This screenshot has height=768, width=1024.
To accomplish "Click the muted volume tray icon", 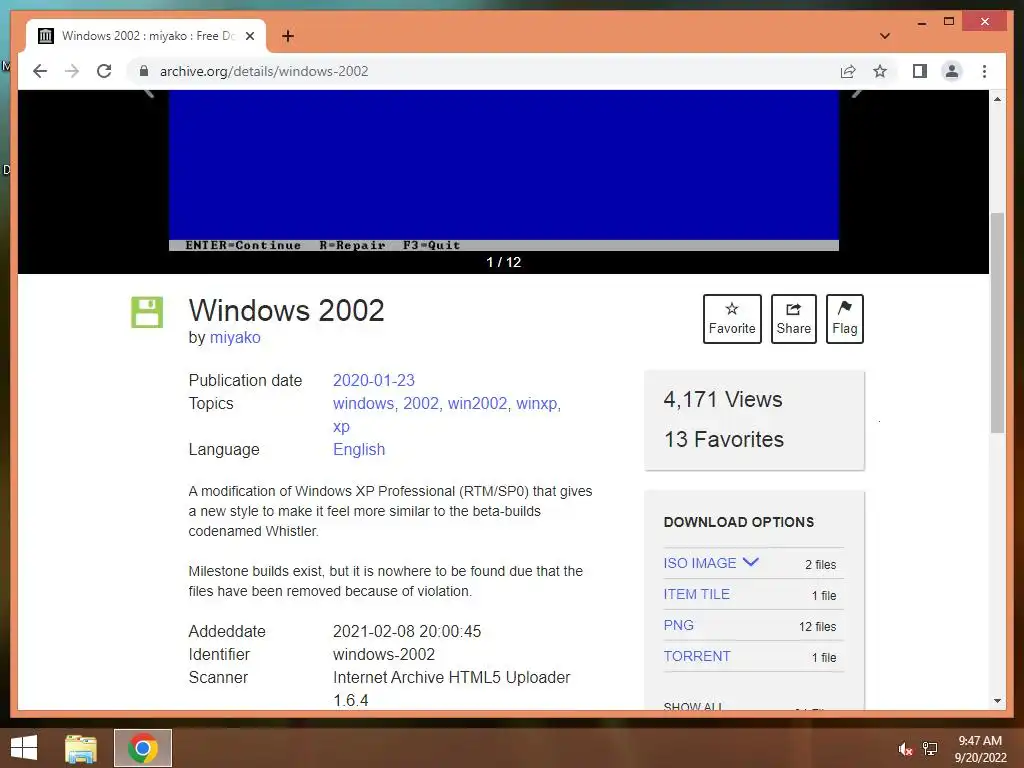I will click(905, 749).
